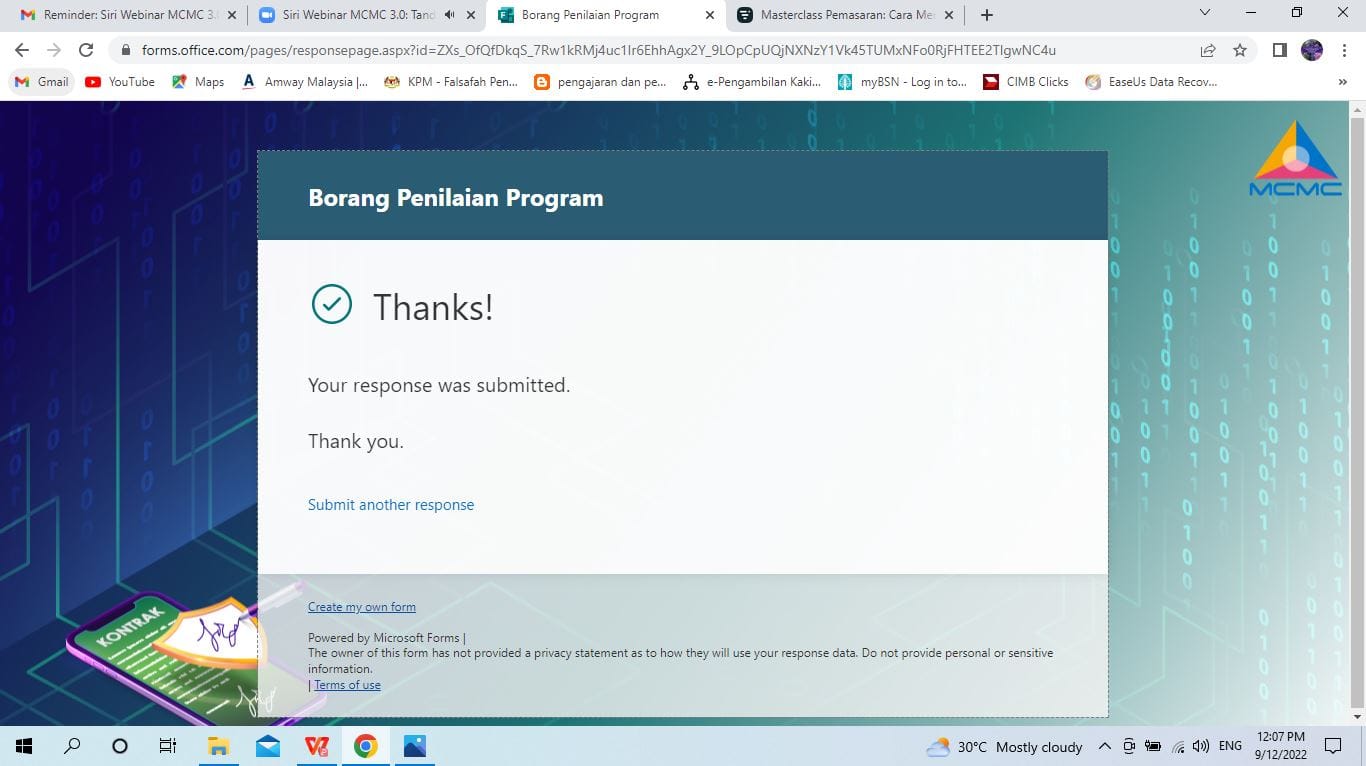Screen dimensions: 1366x766
Task: Expand the hidden bookmarks overflow chevron
Action: 1342,82
